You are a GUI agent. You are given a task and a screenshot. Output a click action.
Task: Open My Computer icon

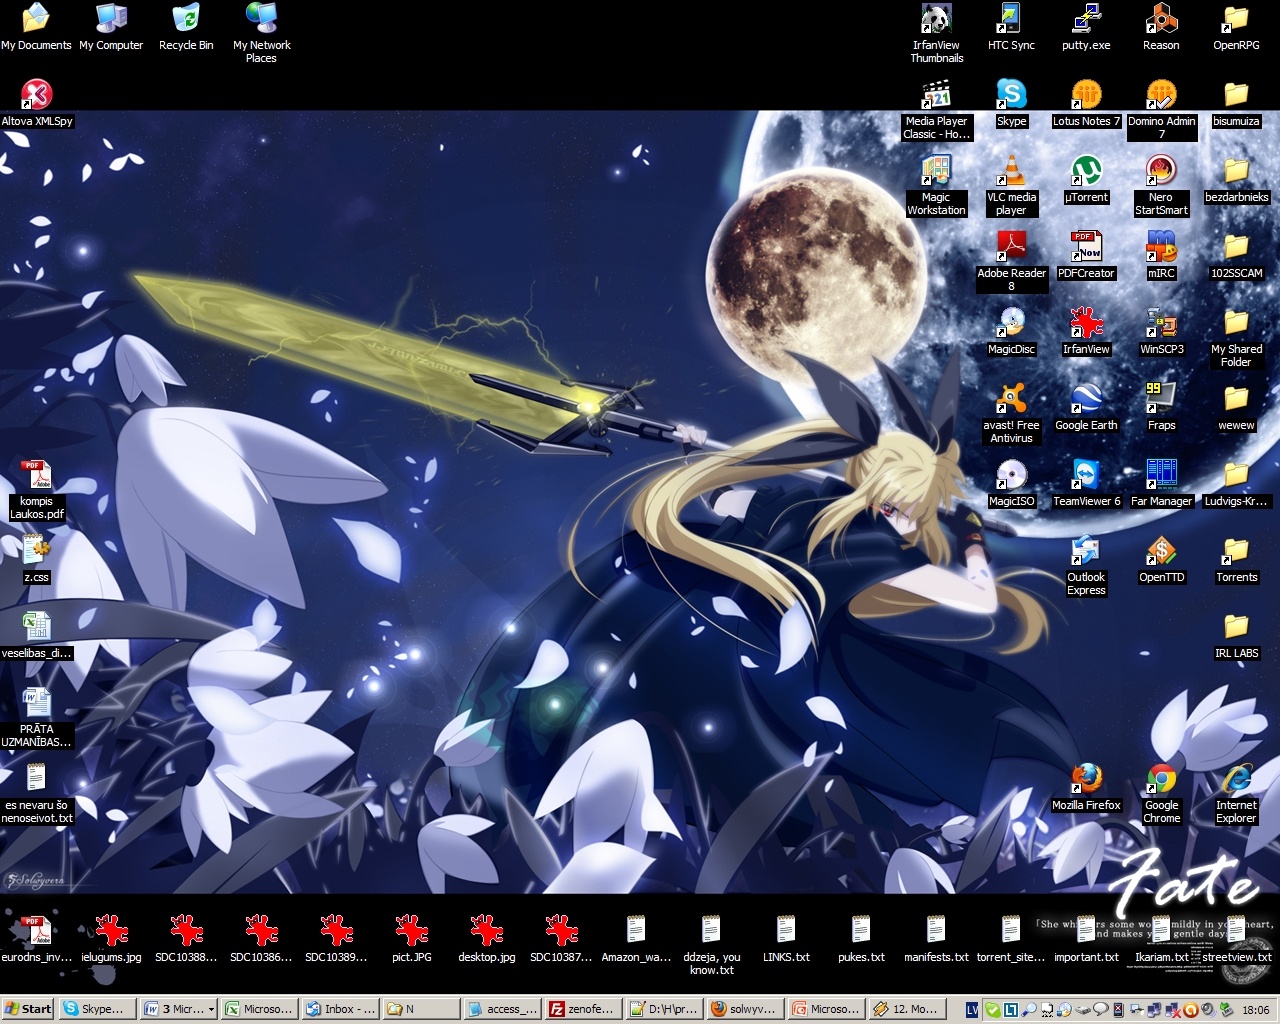(111, 27)
